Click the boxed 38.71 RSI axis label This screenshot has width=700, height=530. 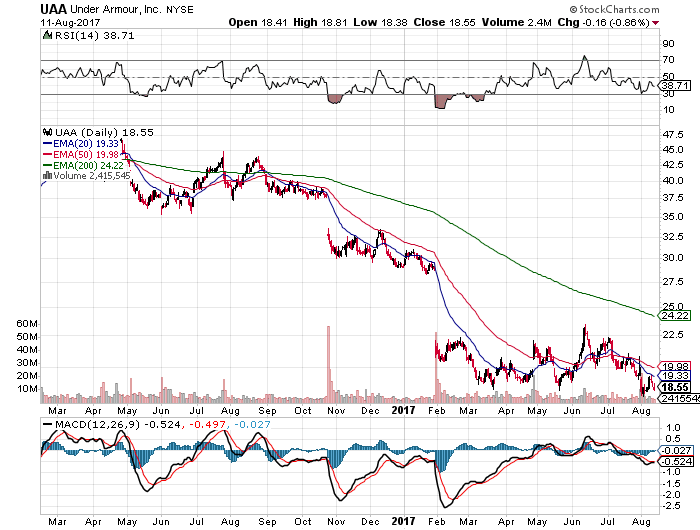pyautogui.click(x=676, y=85)
